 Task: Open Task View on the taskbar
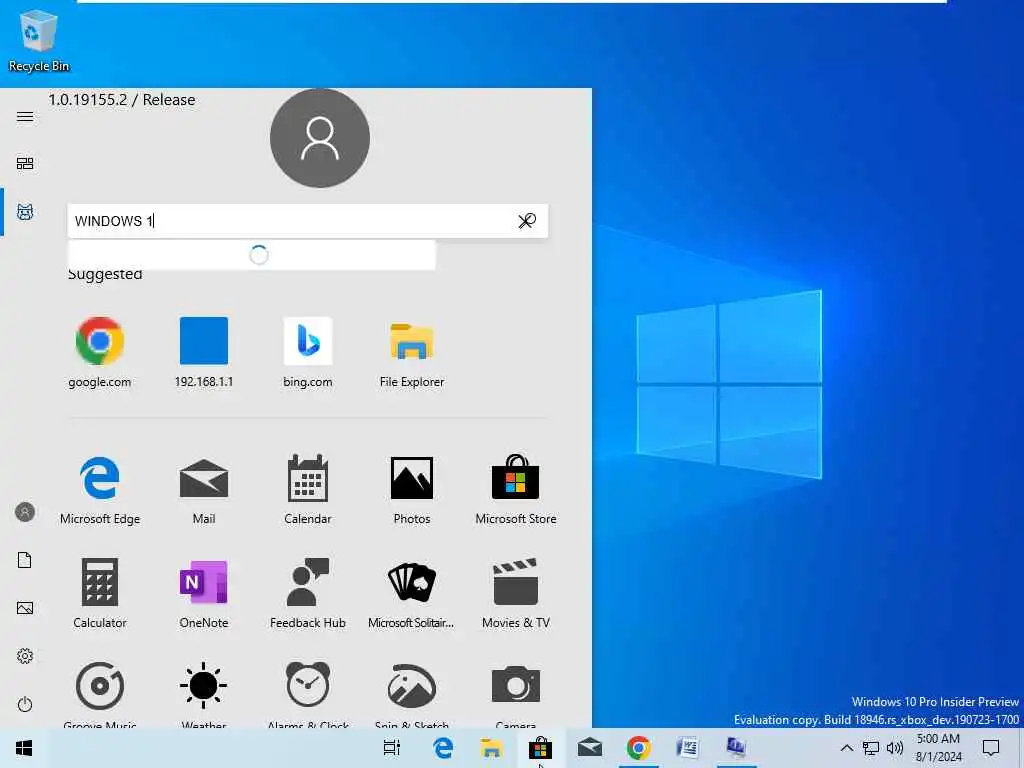tap(392, 748)
